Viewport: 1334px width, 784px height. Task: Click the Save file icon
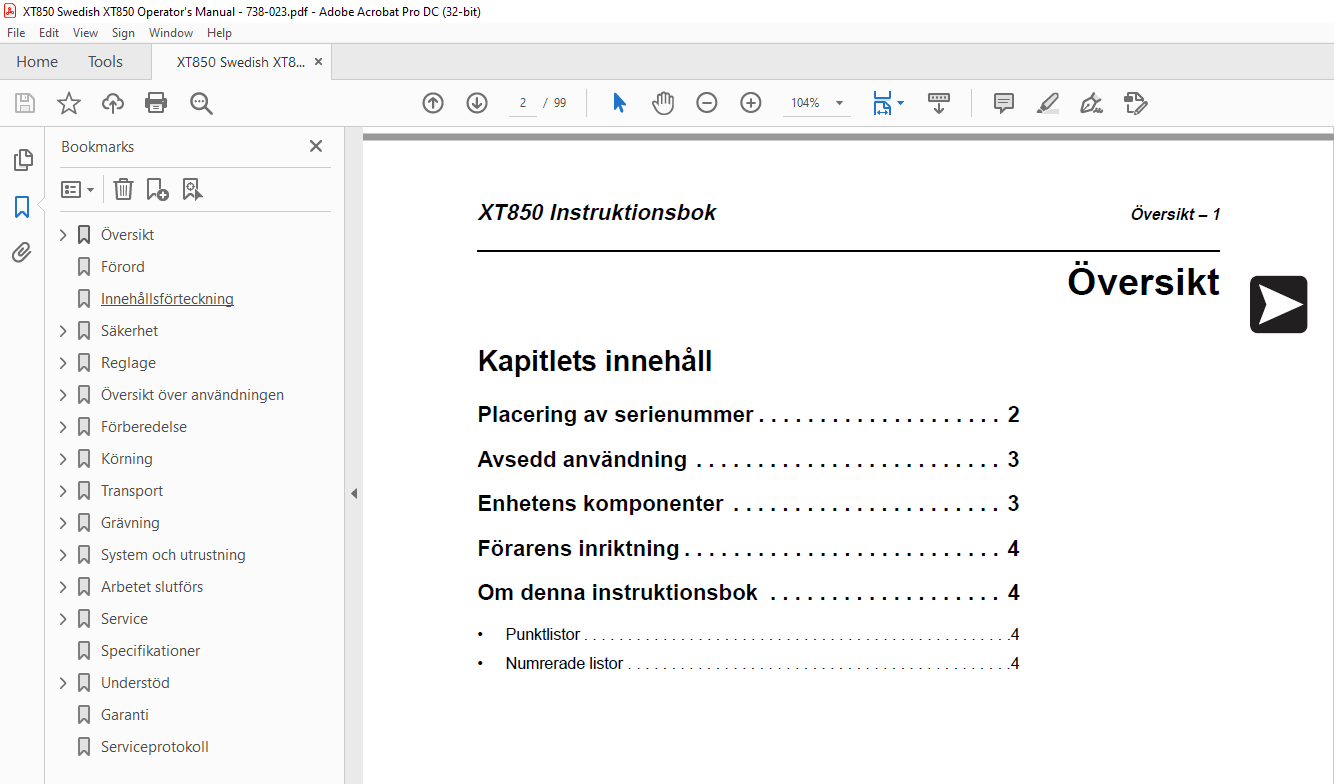pos(25,103)
